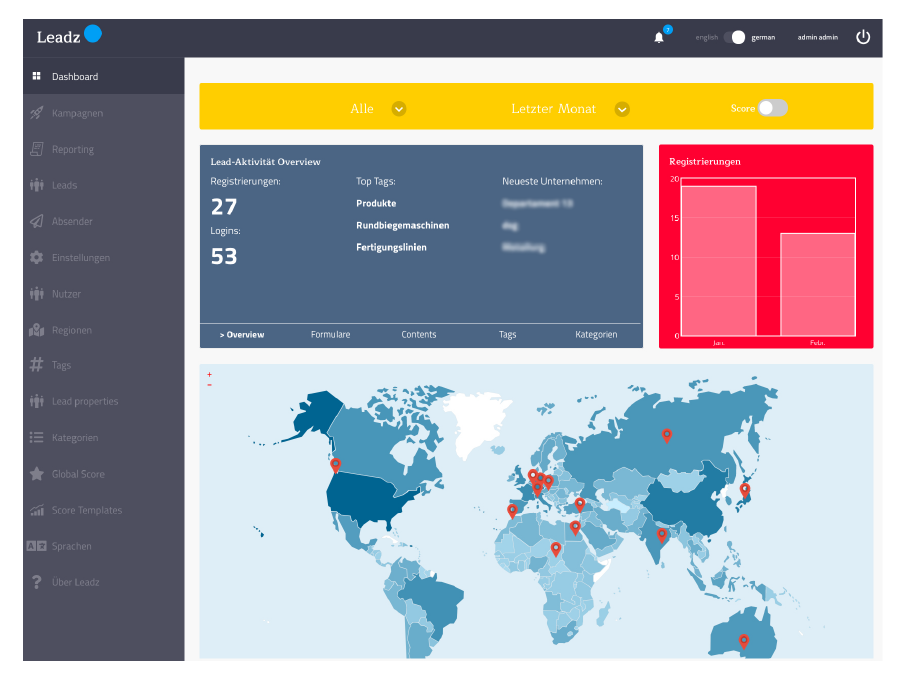Click the Produkte top tag
This screenshot has height=684, width=900.
[x=376, y=203]
